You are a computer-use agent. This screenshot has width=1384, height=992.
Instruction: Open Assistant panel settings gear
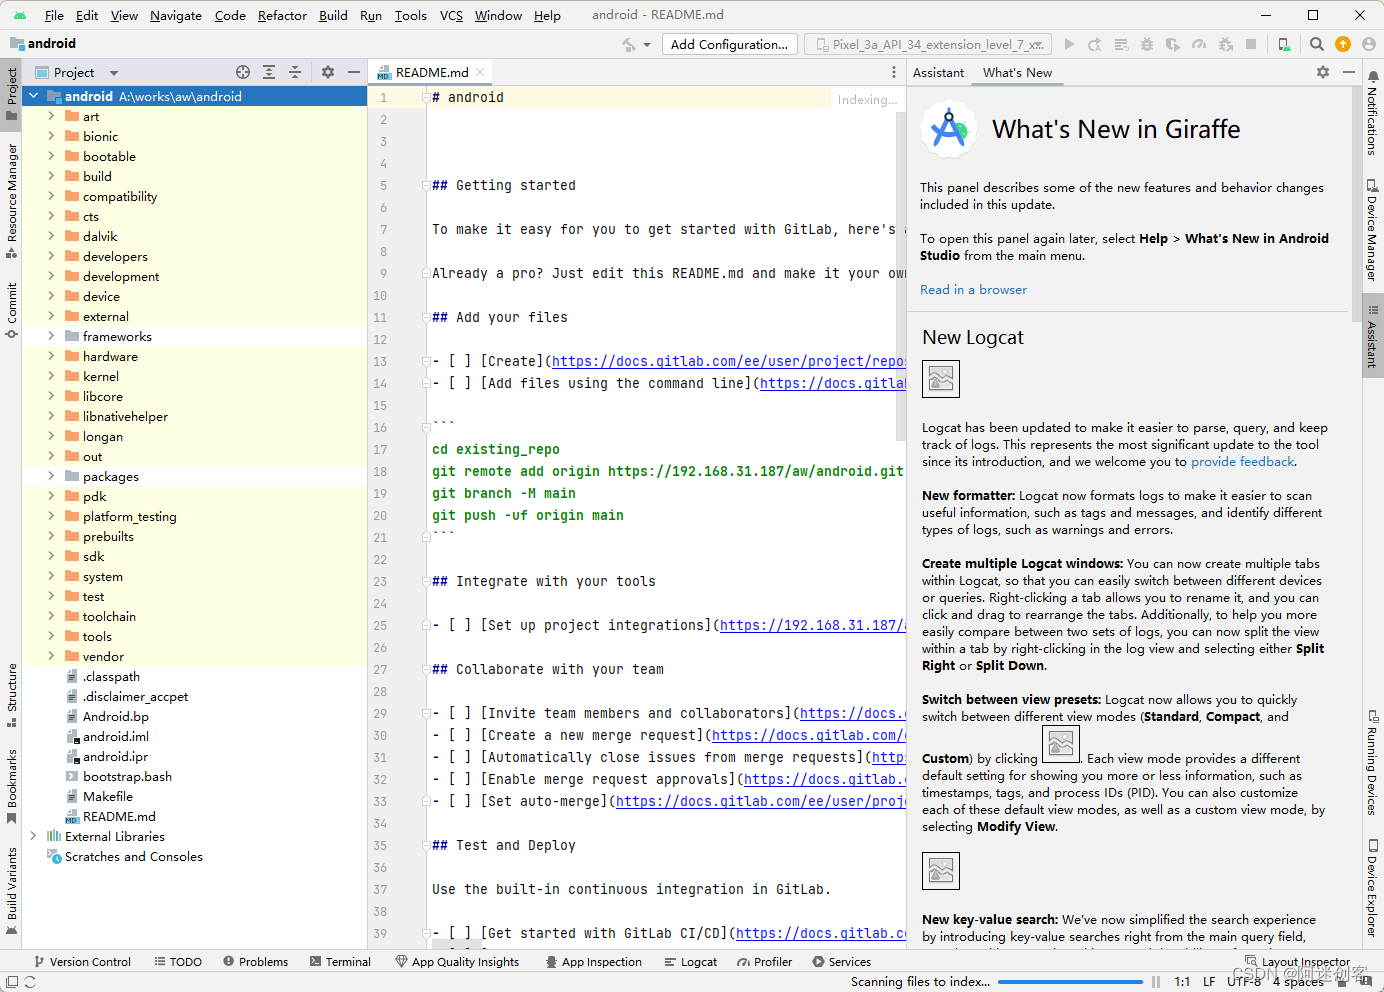1323,72
